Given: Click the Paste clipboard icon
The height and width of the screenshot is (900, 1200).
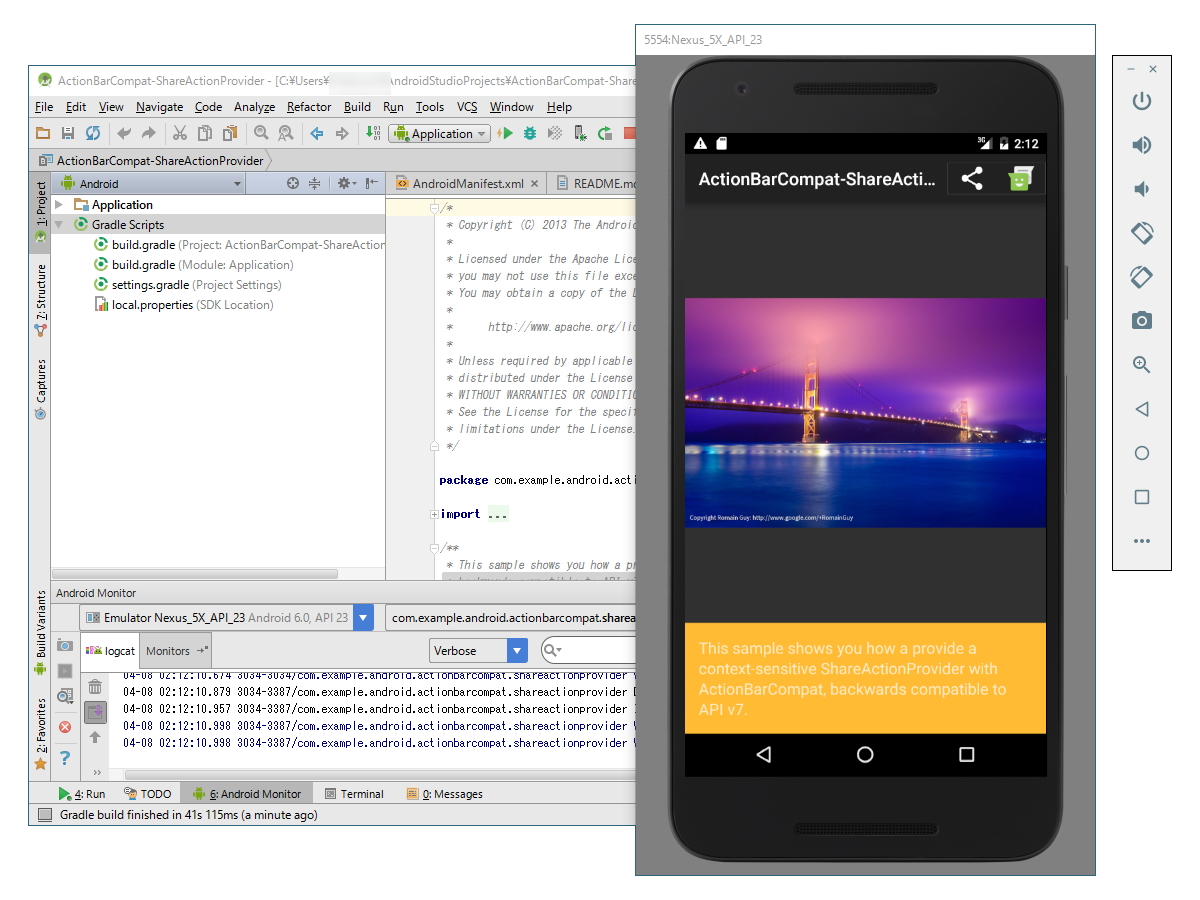Looking at the screenshot, I should [x=229, y=133].
